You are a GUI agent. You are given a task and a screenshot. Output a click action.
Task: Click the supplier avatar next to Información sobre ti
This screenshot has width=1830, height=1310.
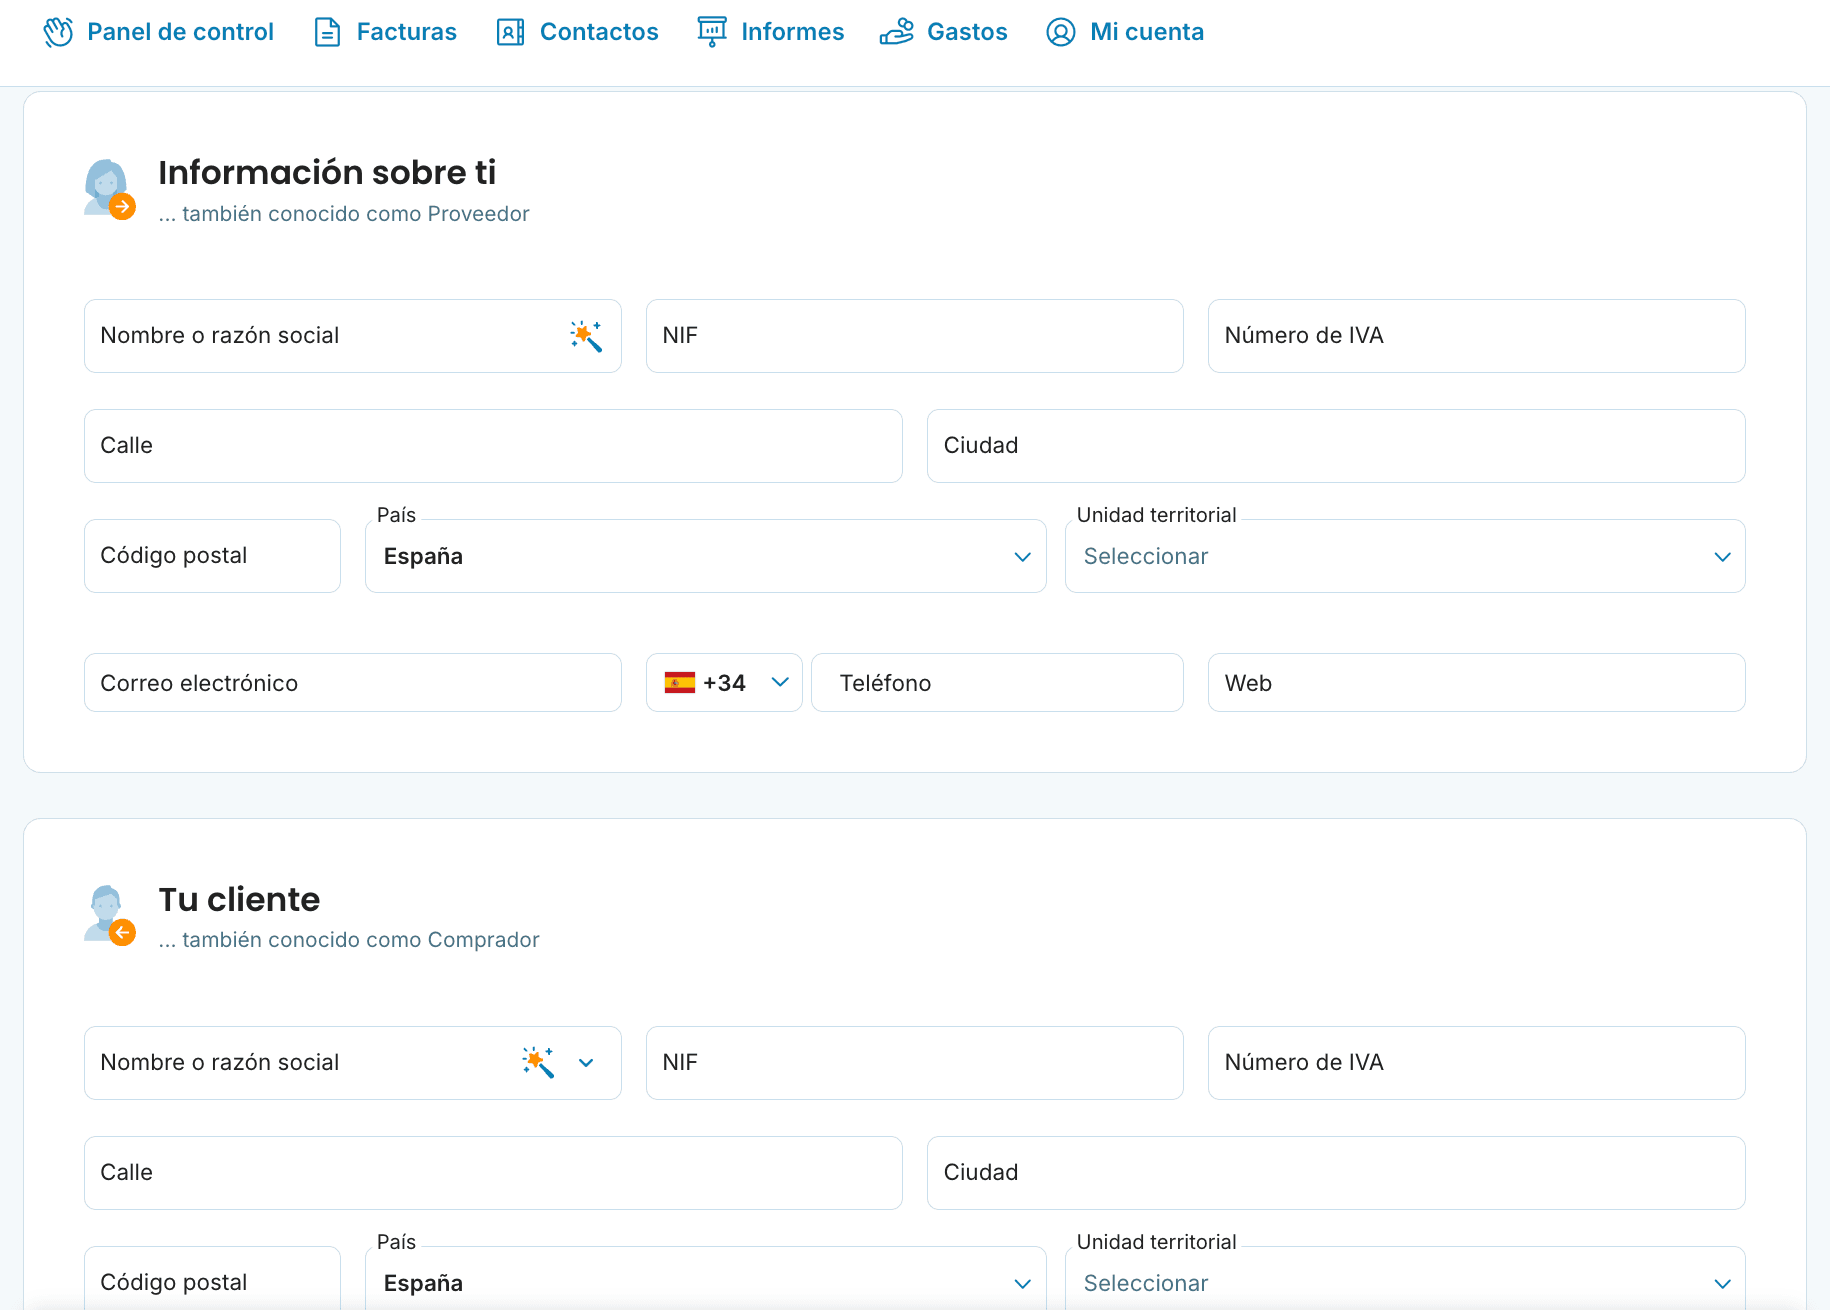109,188
